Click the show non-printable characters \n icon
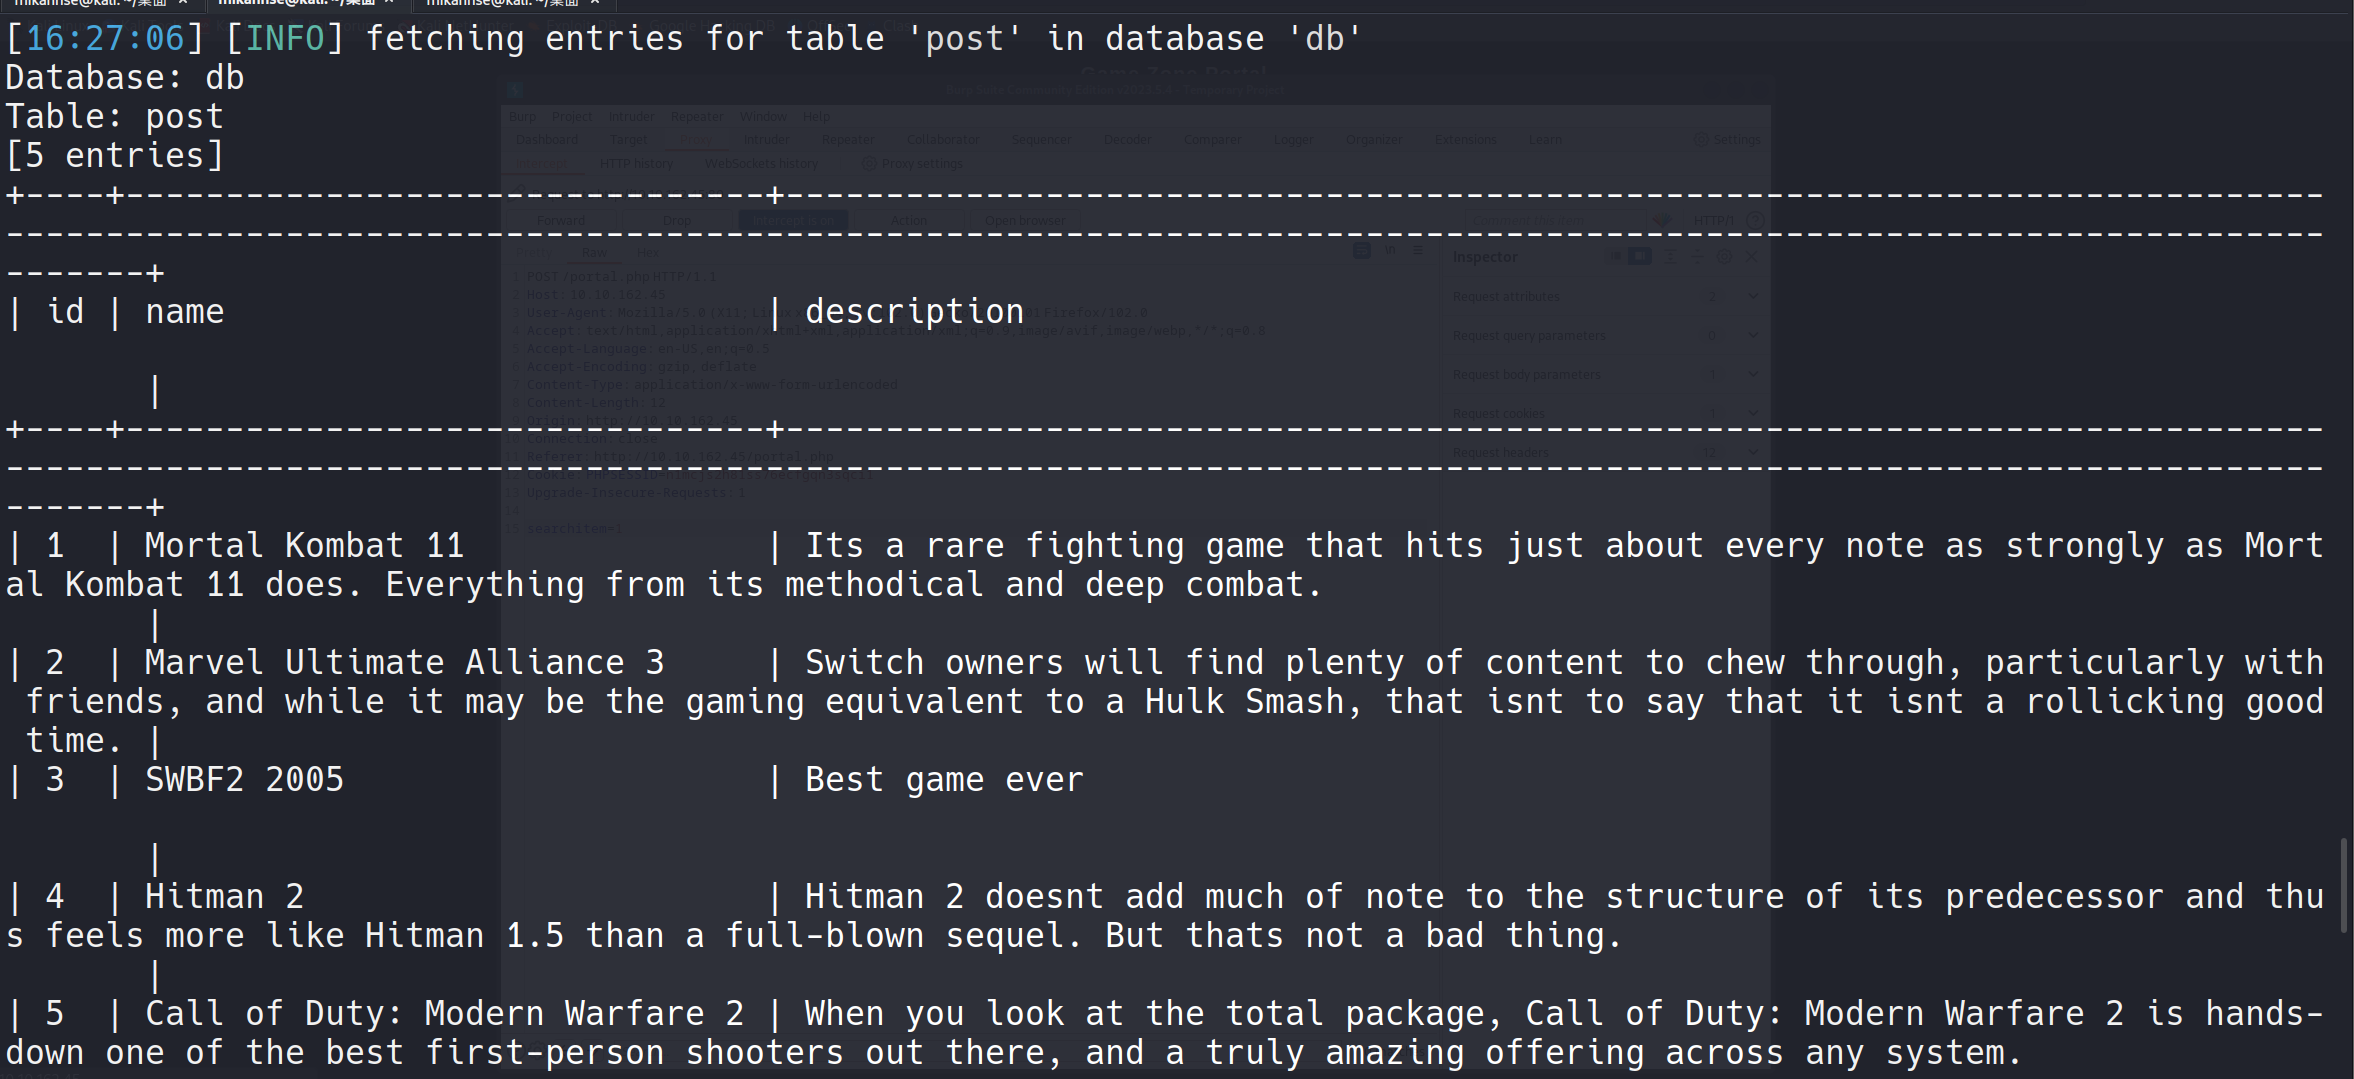The width and height of the screenshot is (2354, 1079). (x=1390, y=251)
